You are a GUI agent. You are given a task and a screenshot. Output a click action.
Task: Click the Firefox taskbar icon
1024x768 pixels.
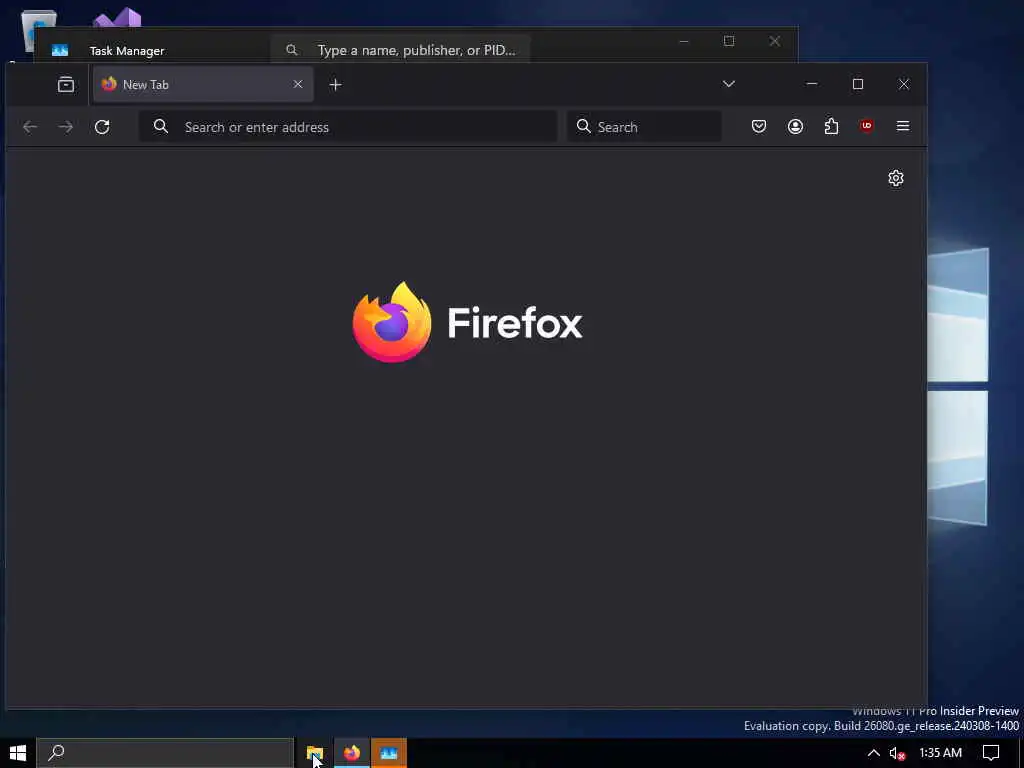point(352,753)
